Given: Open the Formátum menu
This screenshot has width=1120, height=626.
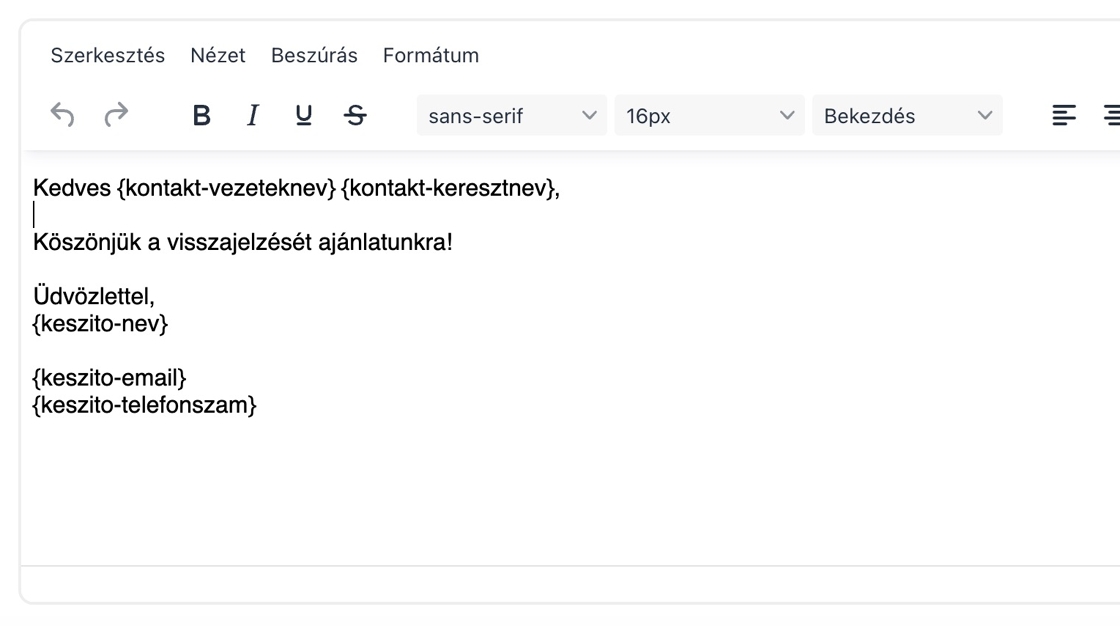Looking at the screenshot, I should (x=431, y=56).
